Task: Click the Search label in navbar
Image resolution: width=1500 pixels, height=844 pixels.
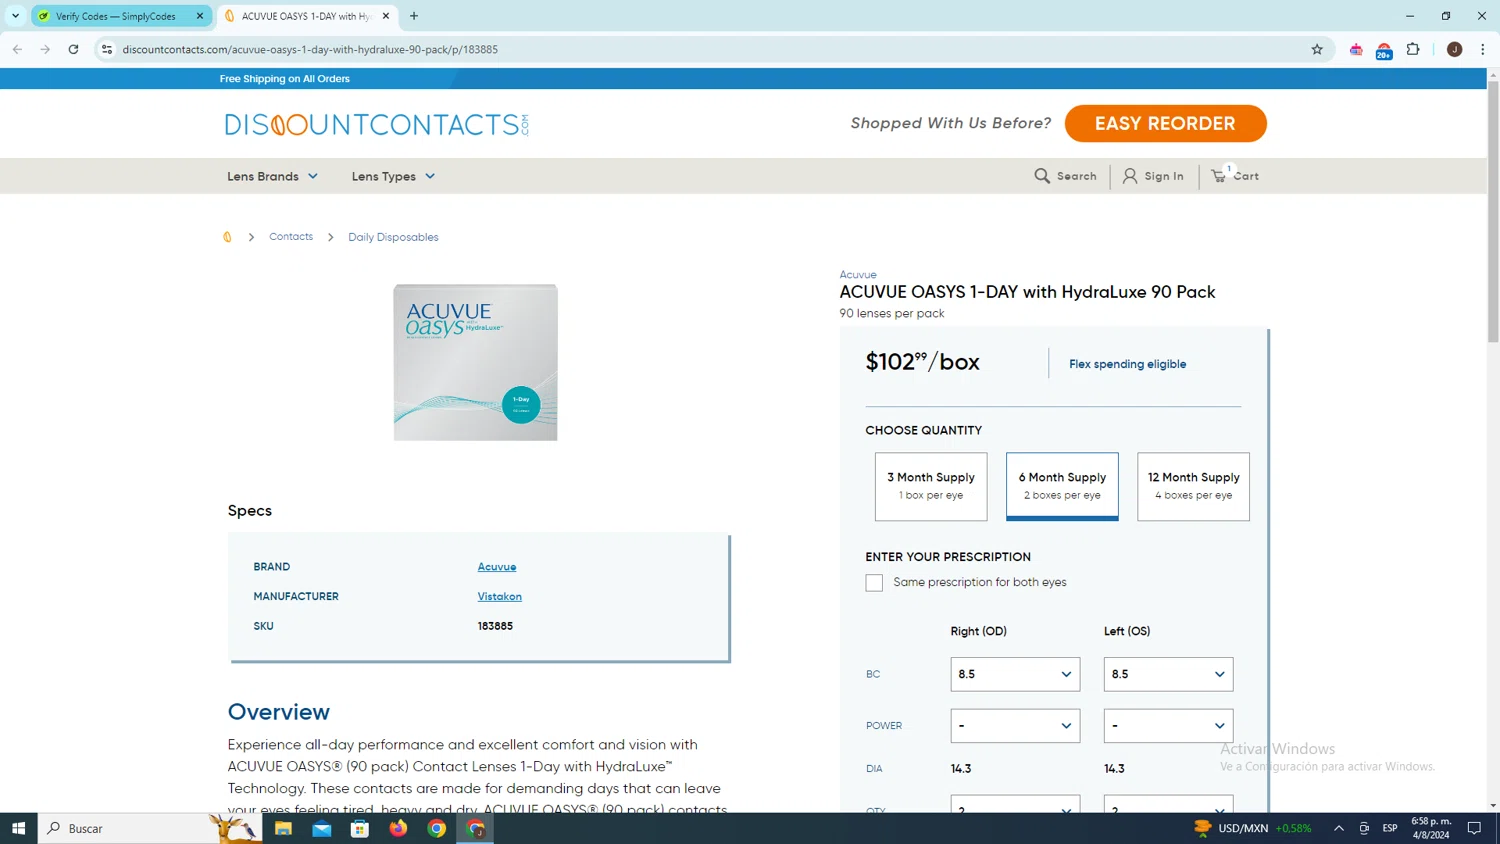Action: (1076, 176)
